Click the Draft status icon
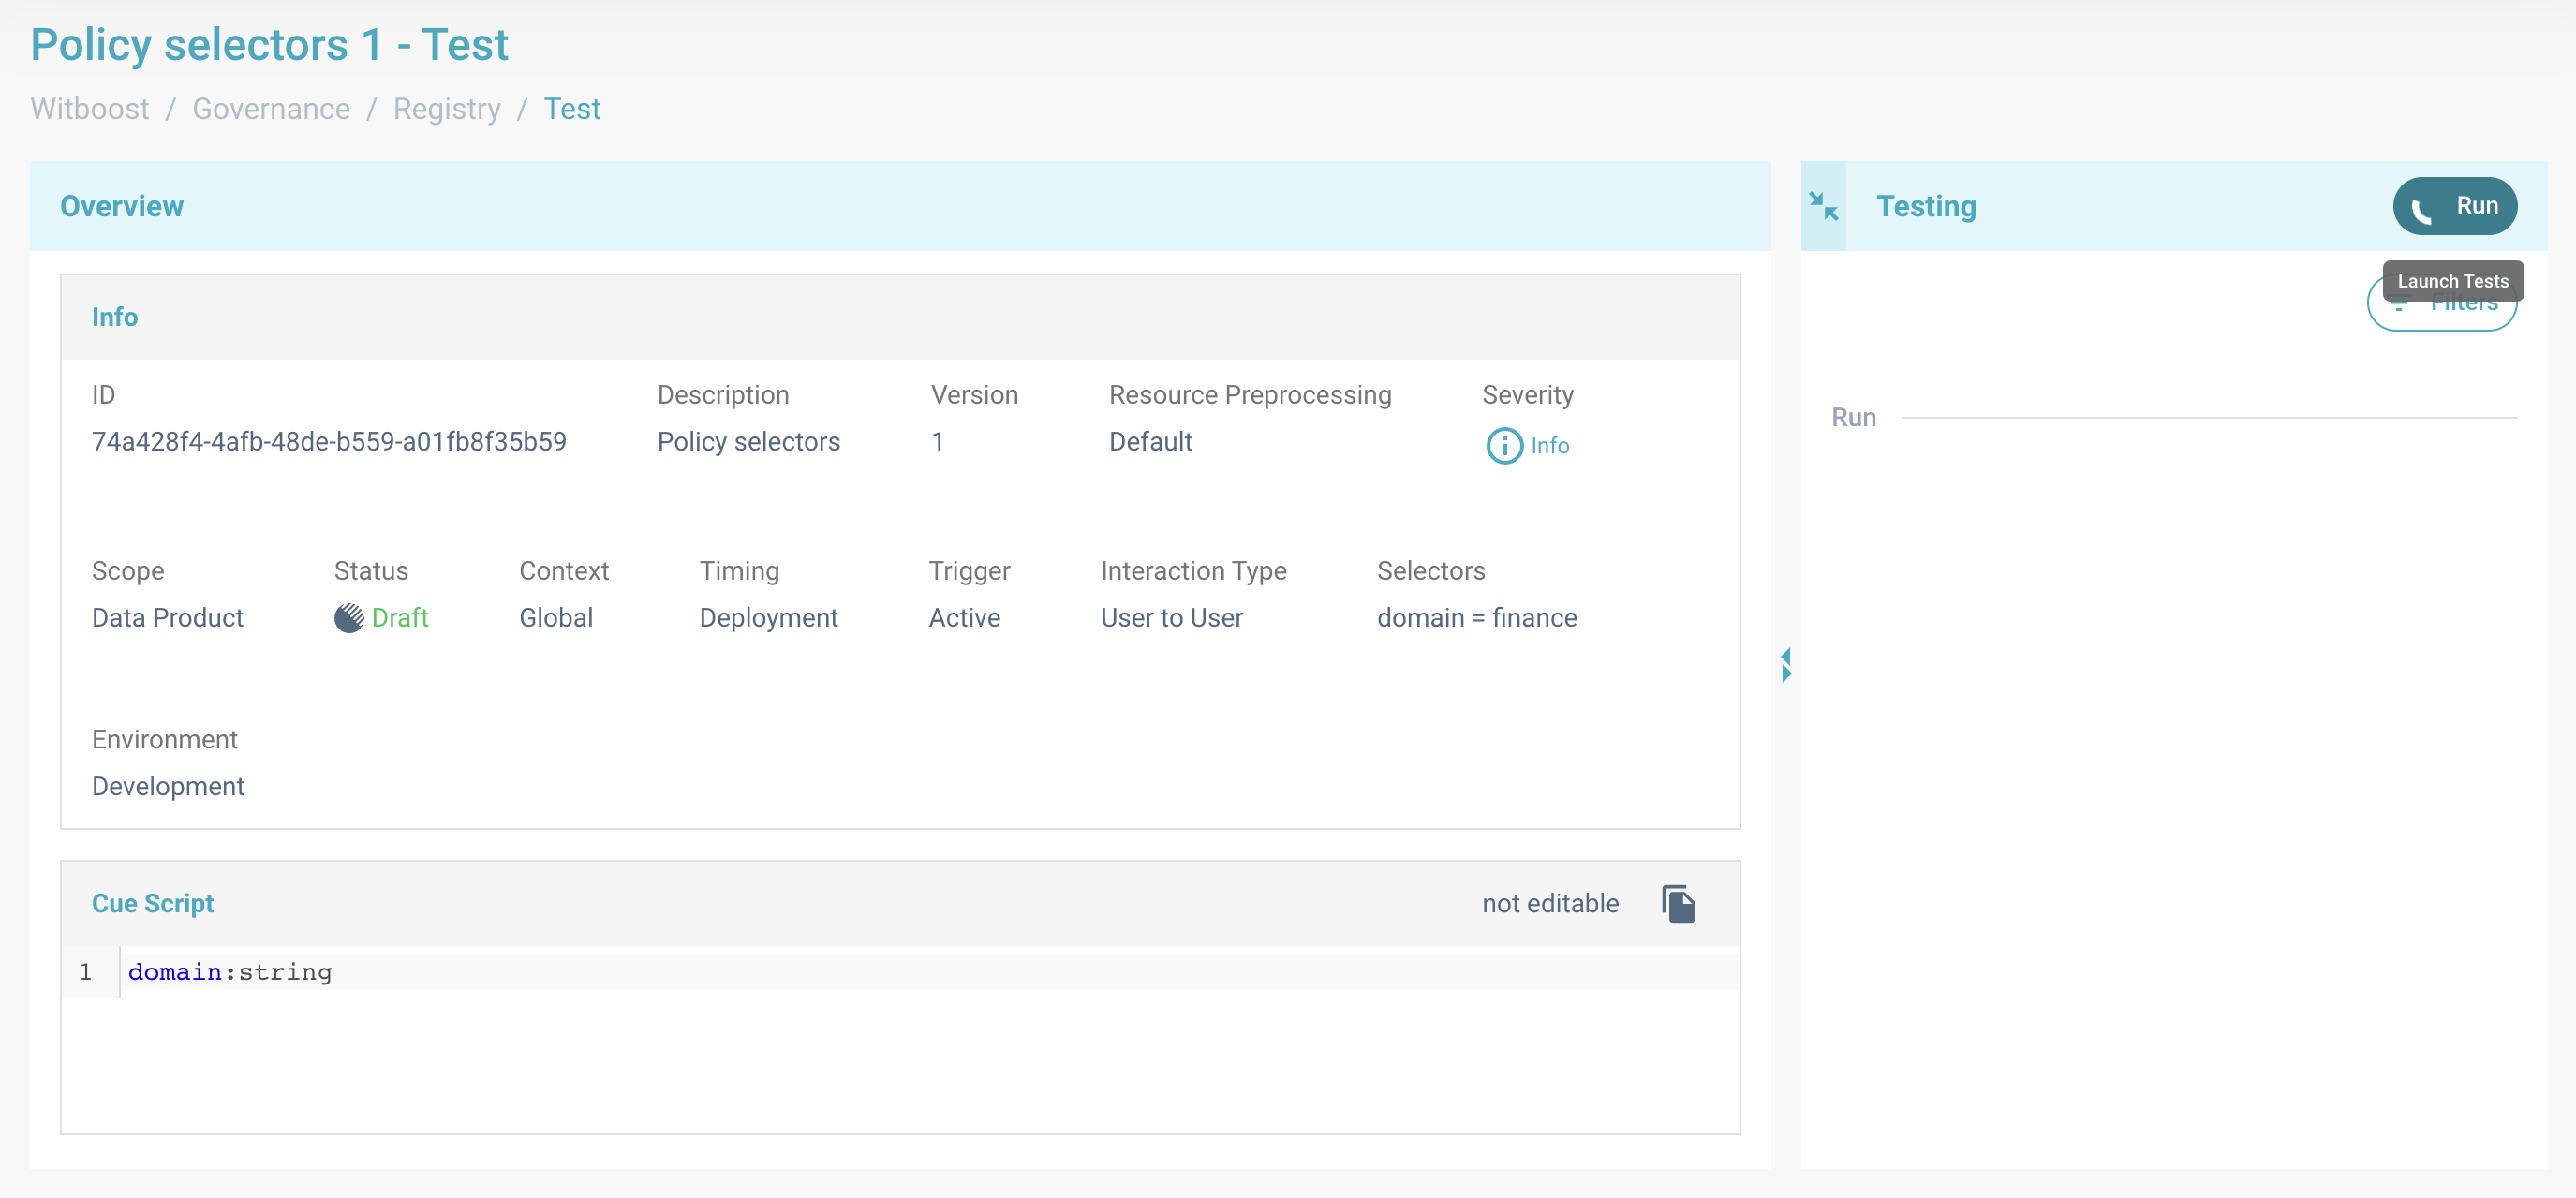Image resolution: width=2576 pixels, height=1198 pixels. [348, 618]
